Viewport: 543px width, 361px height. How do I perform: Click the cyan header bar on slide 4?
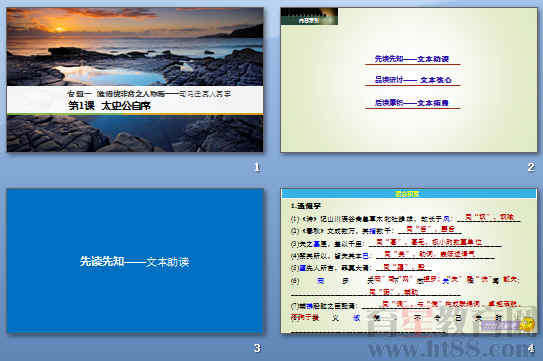click(409, 194)
